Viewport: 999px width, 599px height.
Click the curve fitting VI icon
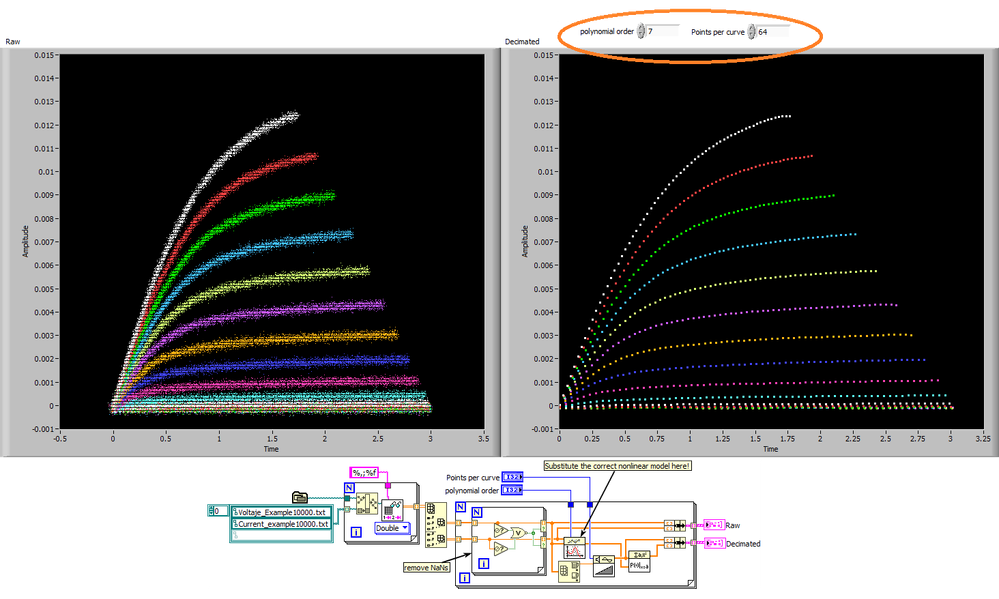(x=574, y=547)
